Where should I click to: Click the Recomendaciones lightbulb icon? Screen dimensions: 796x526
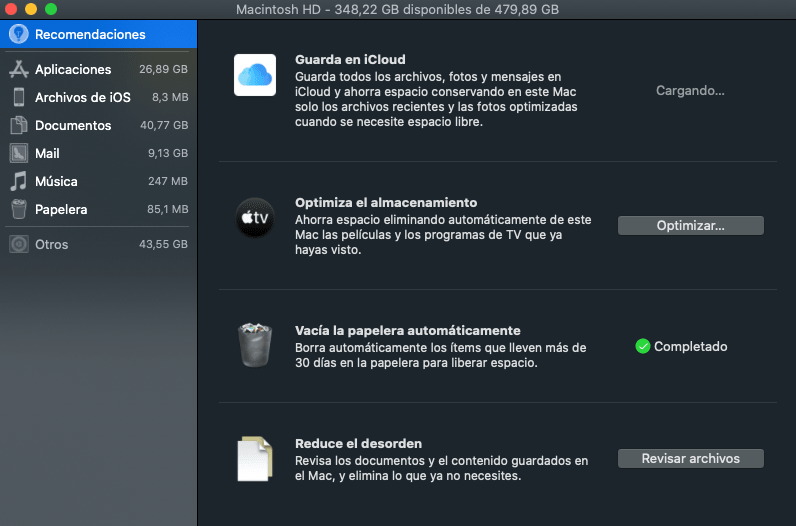(x=19, y=34)
